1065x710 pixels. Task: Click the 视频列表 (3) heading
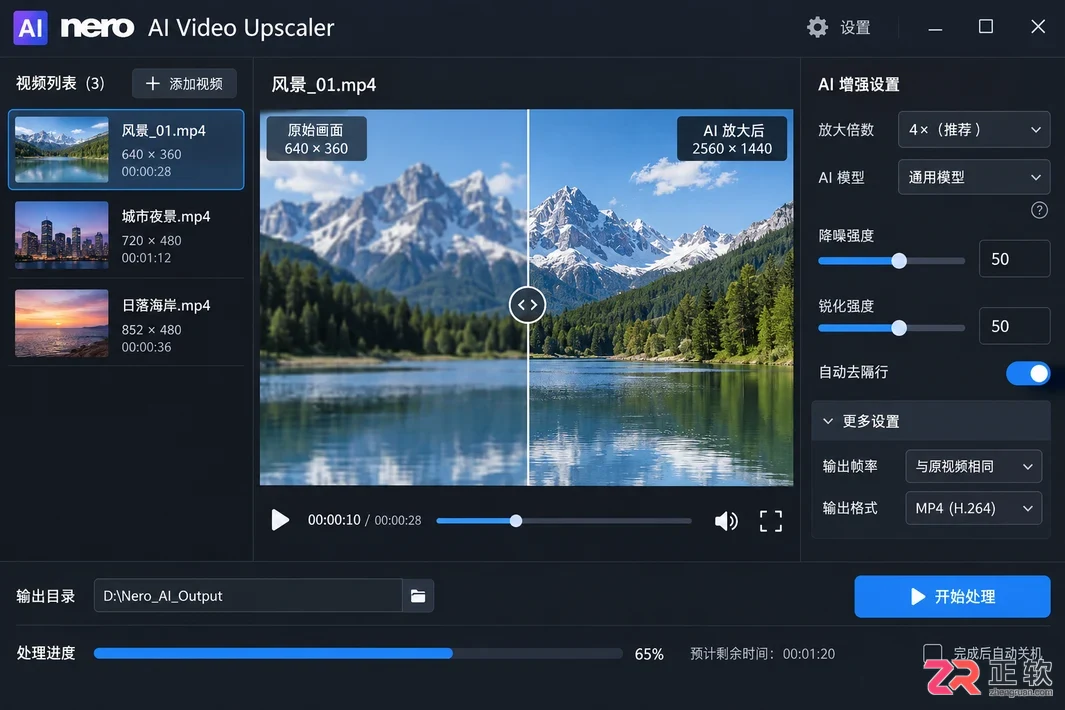60,84
